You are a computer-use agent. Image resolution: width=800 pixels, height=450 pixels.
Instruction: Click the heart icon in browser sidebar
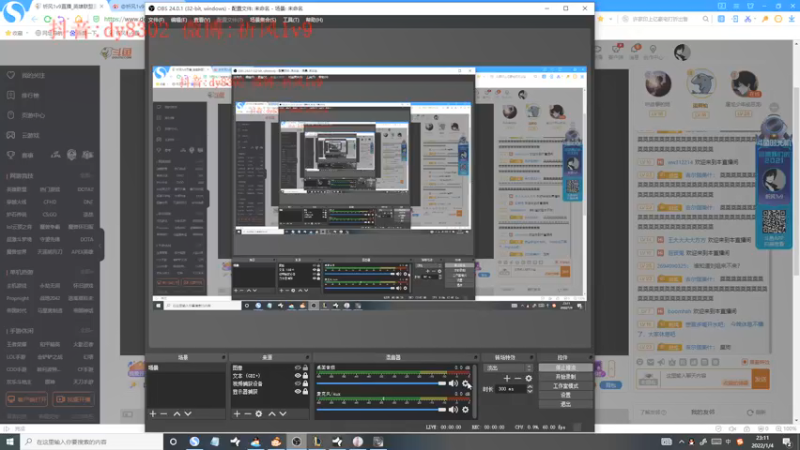[11, 75]
